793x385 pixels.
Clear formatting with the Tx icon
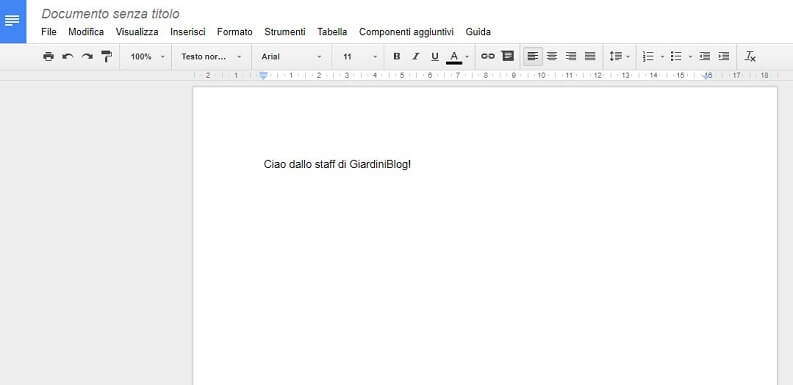[x=750, y=57]
